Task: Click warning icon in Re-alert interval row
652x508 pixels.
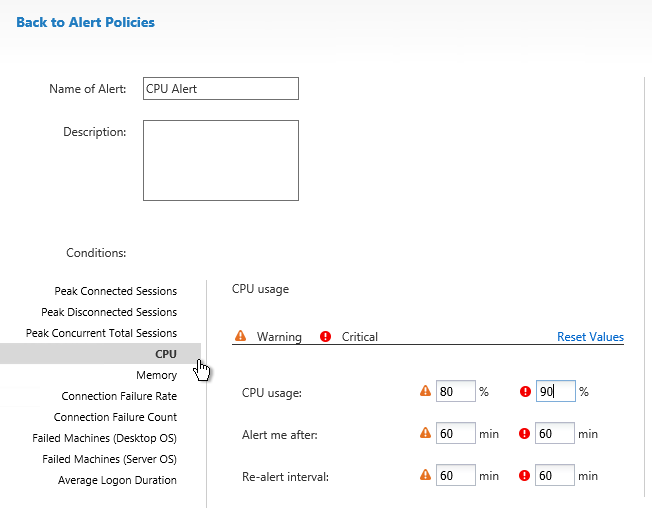Action: pos(425,475)
